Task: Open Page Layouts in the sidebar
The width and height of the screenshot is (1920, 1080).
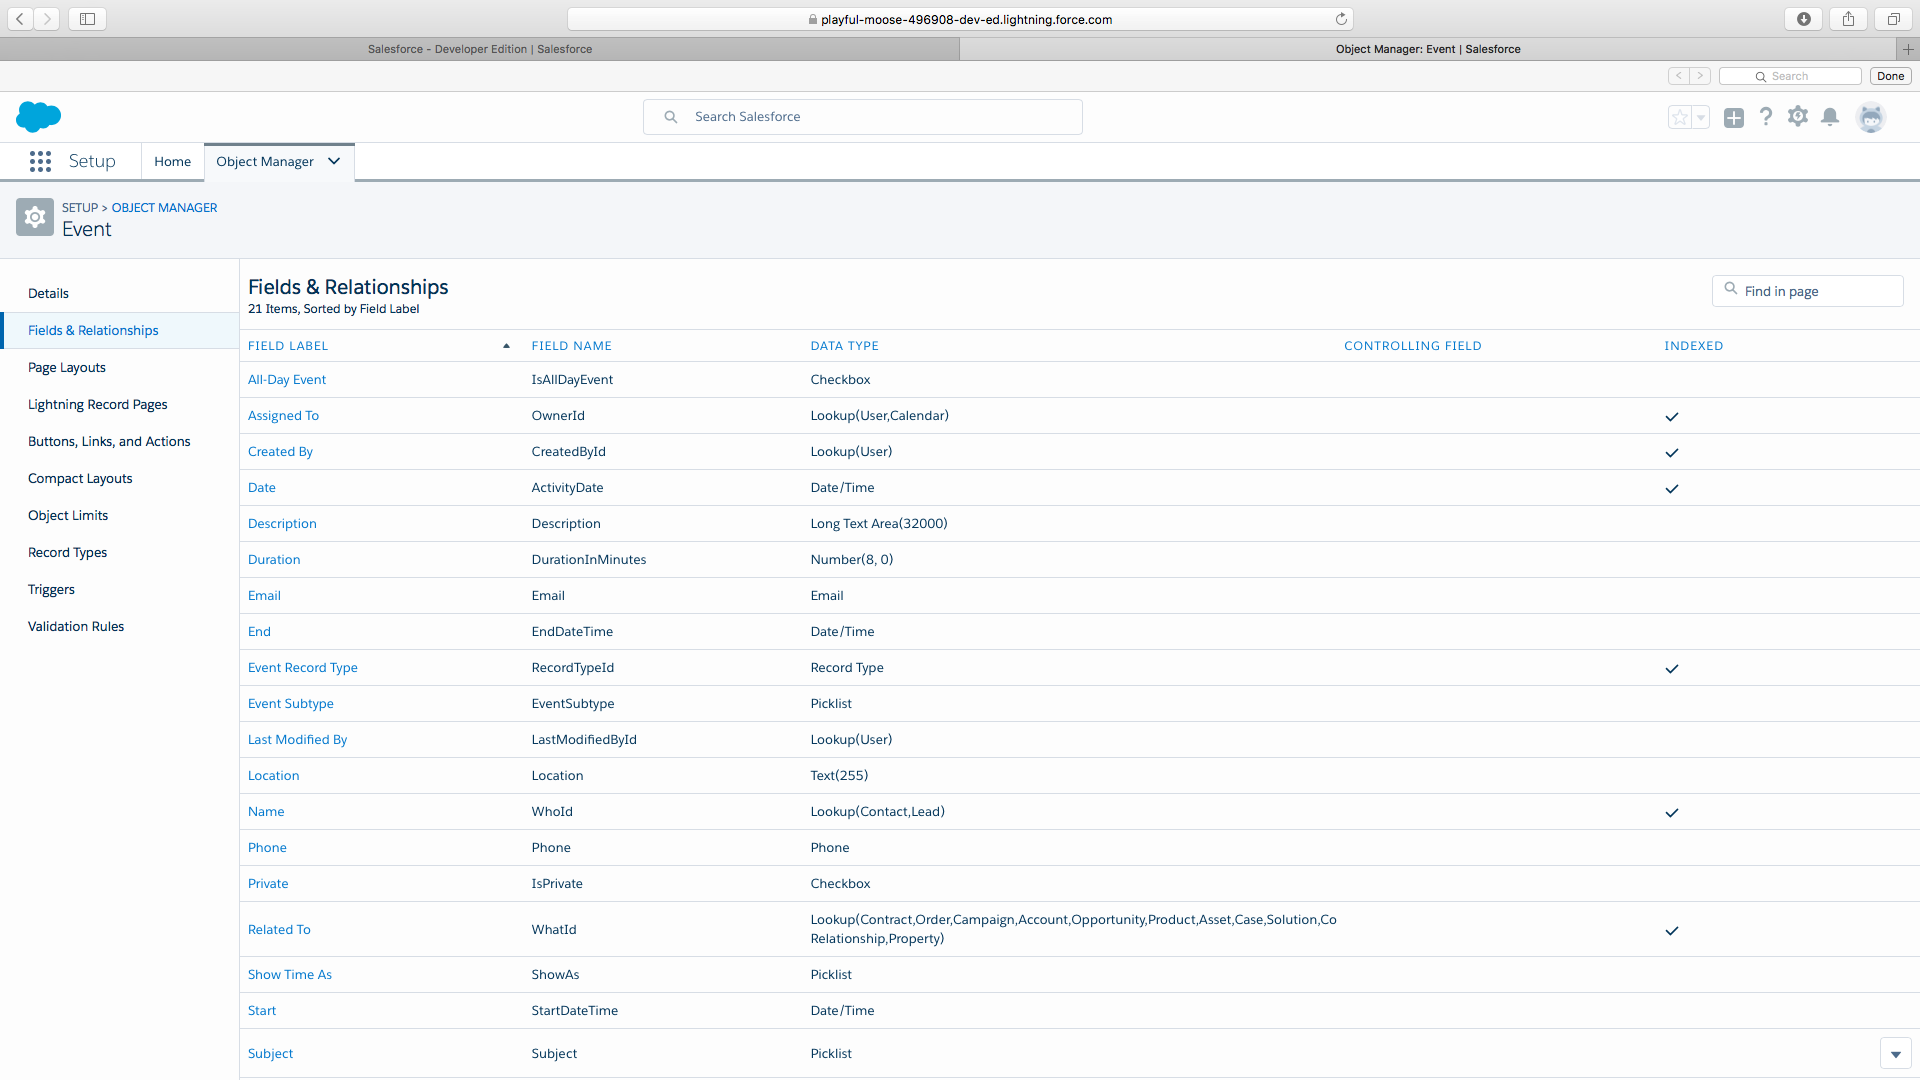Action: tap(67, 367)
